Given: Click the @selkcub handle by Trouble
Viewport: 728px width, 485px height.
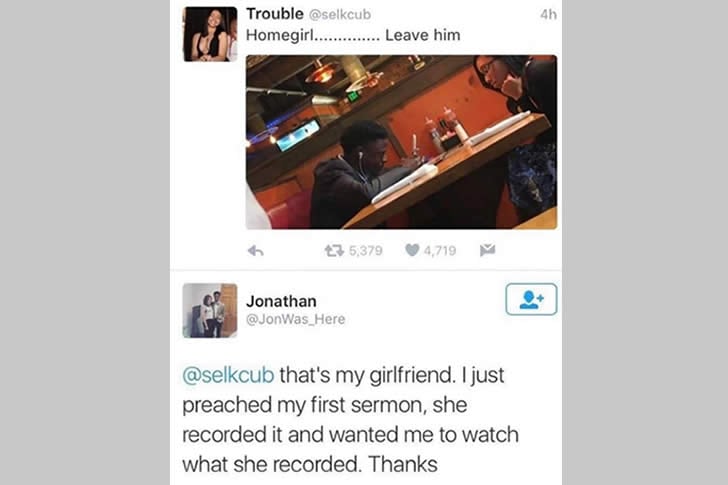Looking at the screenshot, I should coord(340,14).
